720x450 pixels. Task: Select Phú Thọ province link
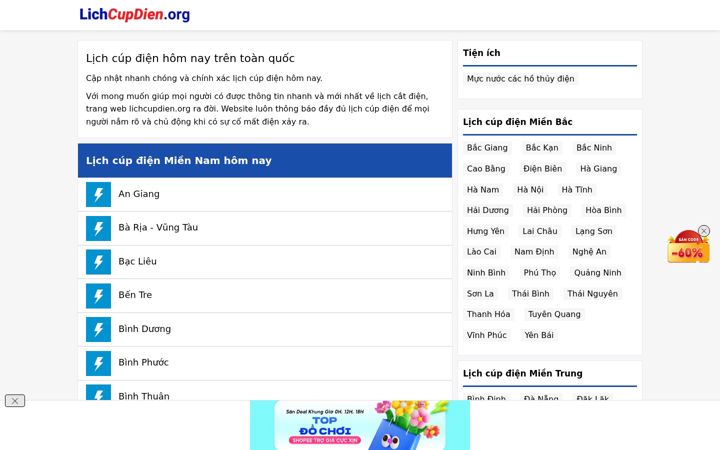pyautogui.click(x=540, y=273)
